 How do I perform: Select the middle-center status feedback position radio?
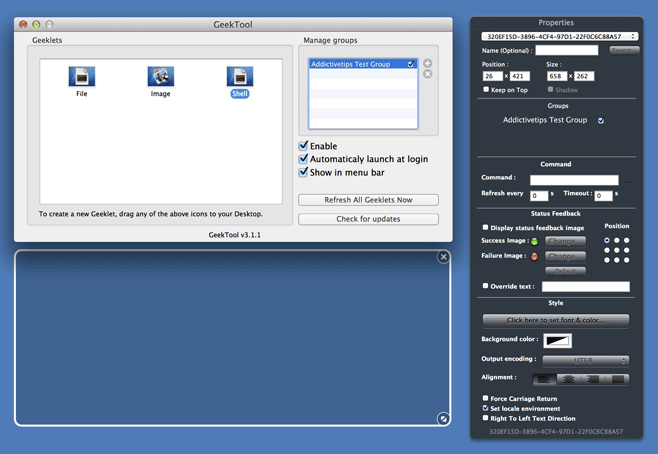click(616, 250)
